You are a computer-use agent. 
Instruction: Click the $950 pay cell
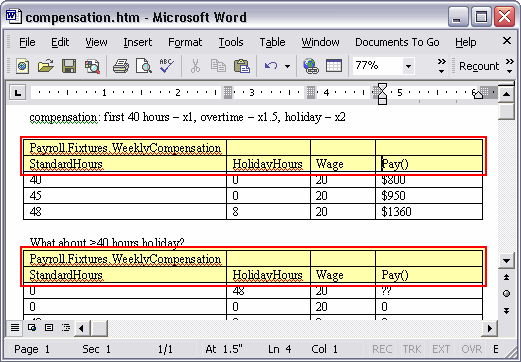[429, 195]
